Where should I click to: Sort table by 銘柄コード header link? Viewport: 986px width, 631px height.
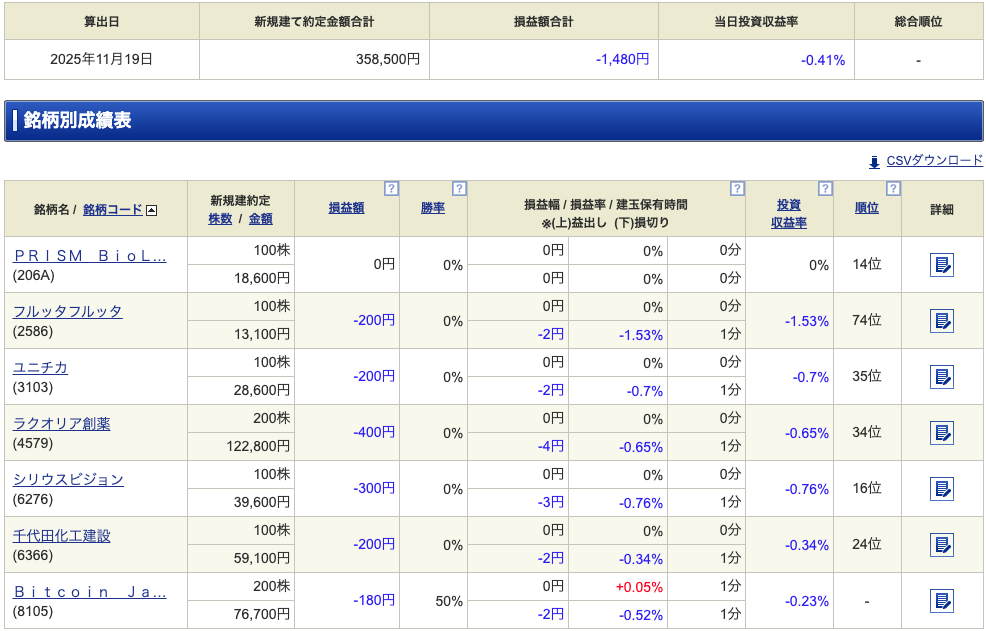coord(113,210)
